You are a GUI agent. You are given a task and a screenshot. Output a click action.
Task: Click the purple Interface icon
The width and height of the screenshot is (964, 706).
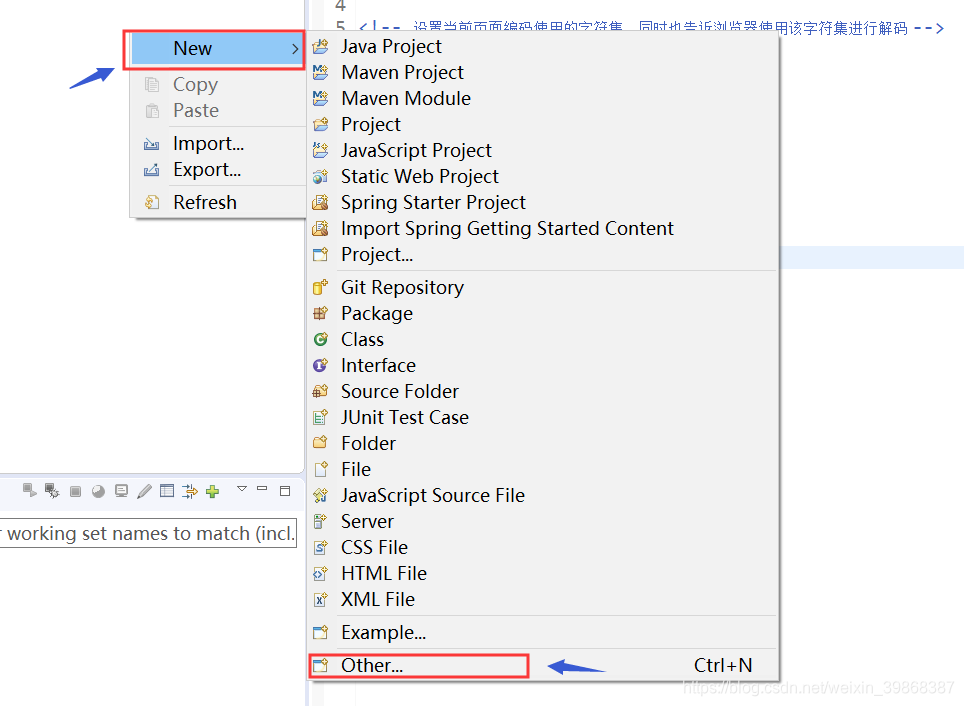click(x=320, y=365)
